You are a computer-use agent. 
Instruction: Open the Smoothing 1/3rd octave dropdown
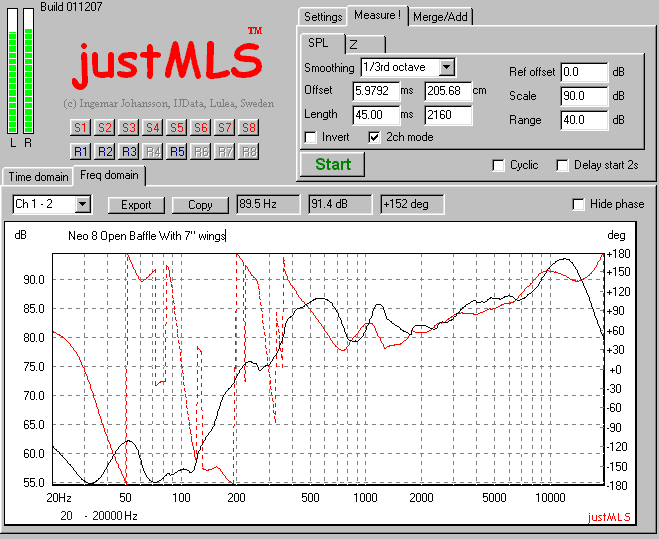point(446,67)
